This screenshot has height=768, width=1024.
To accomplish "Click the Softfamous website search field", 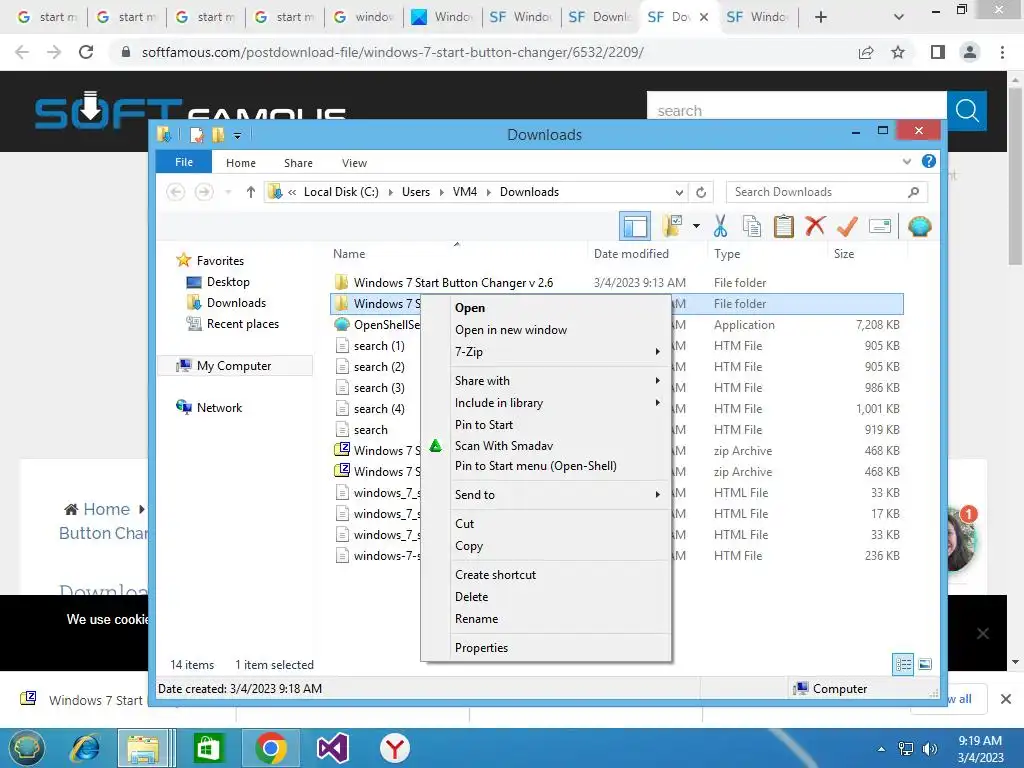I will (x=797, y=111).
